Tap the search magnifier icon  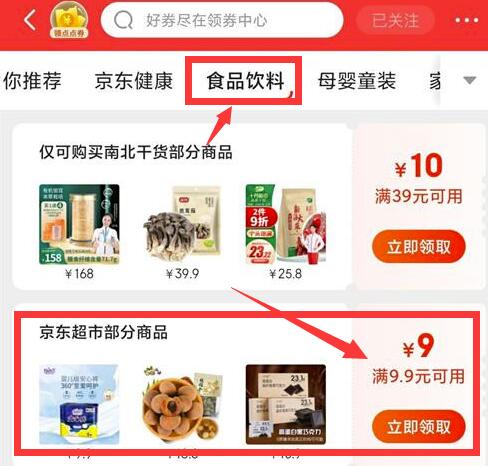123,20
